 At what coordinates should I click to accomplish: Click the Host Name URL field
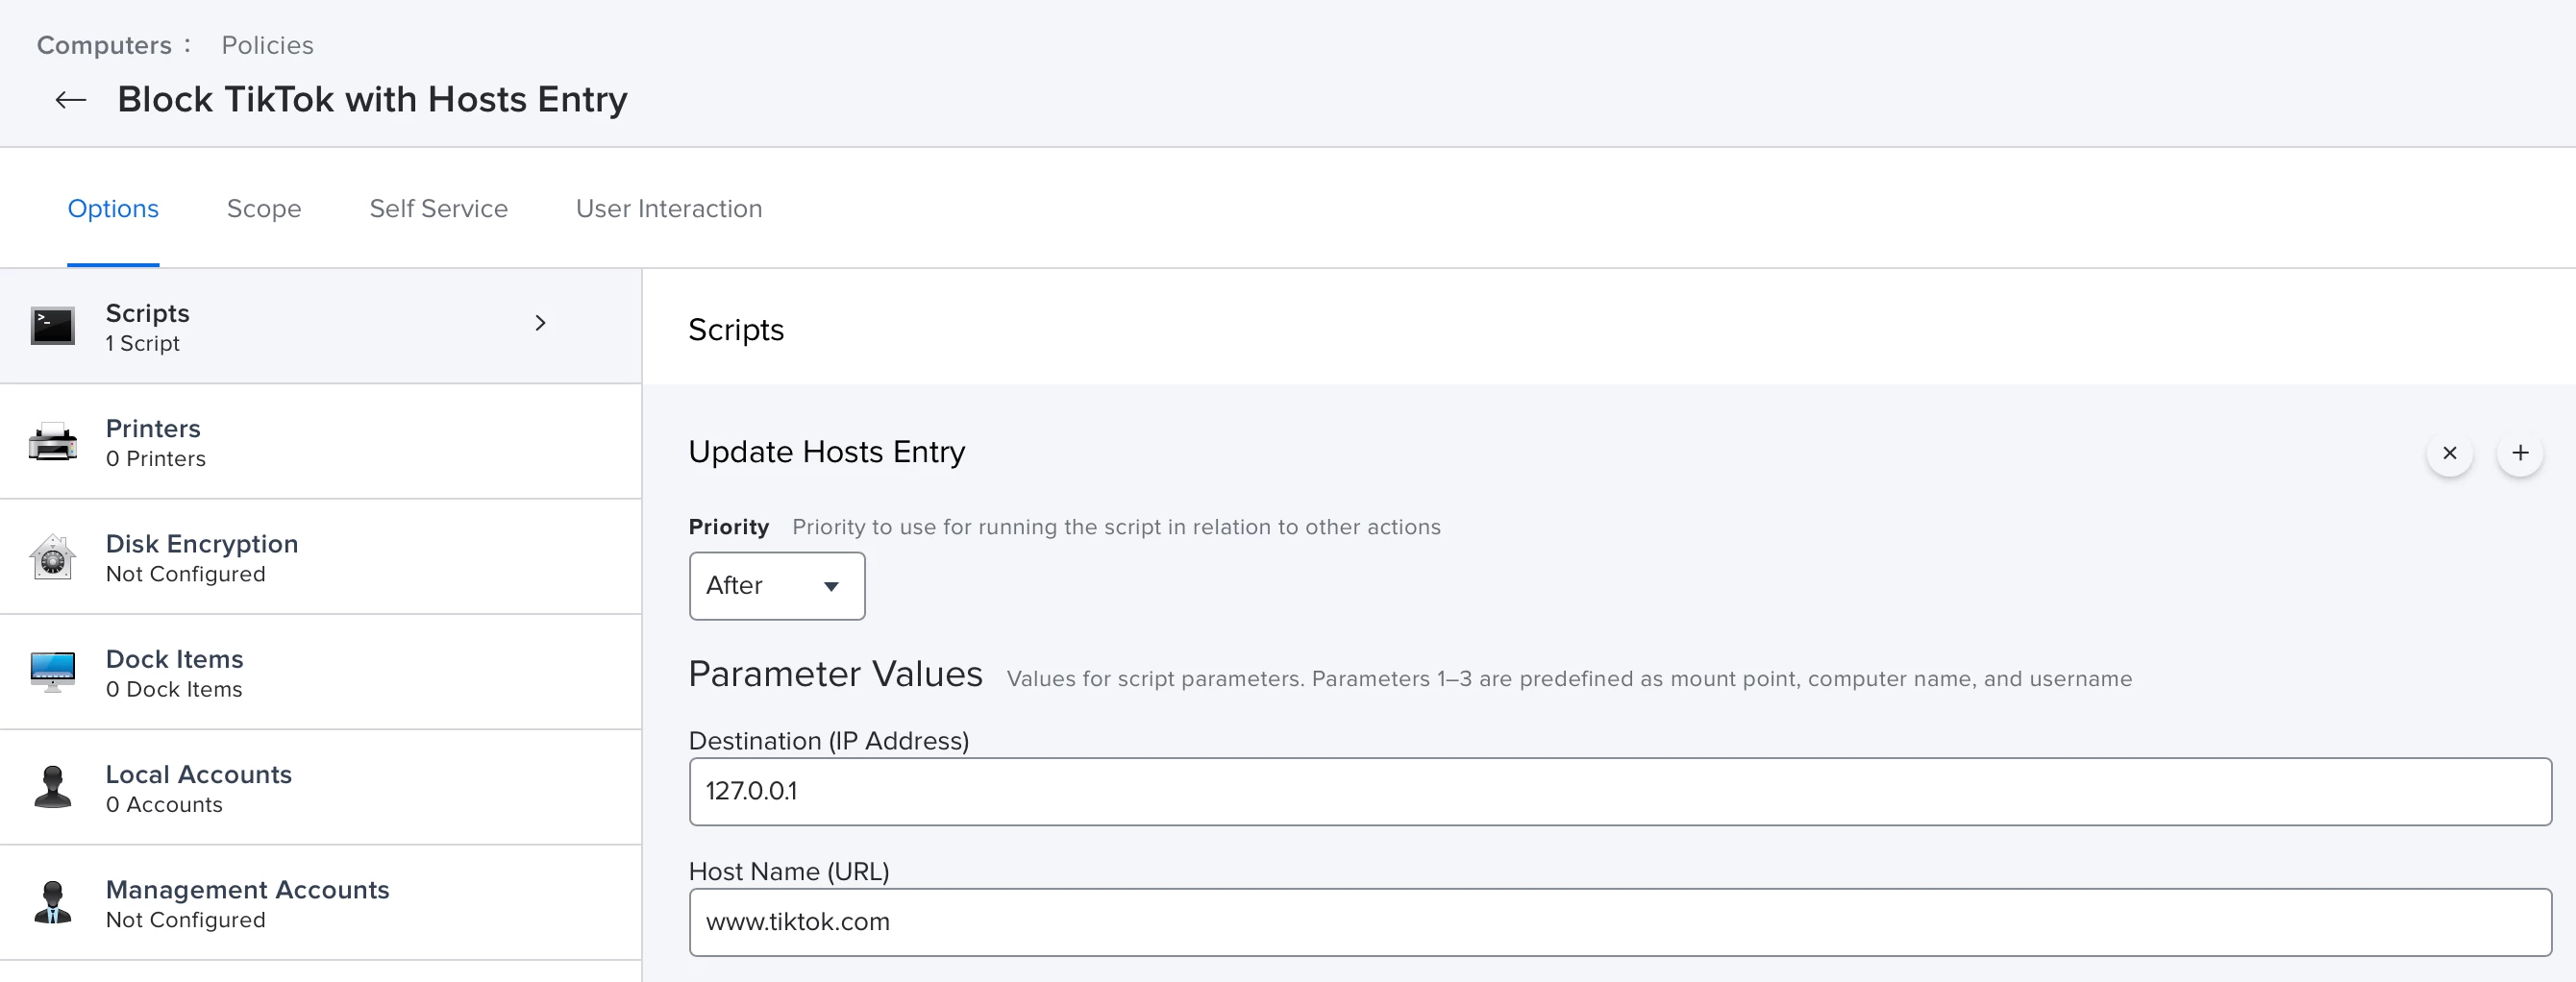(x=1620, y=922)
